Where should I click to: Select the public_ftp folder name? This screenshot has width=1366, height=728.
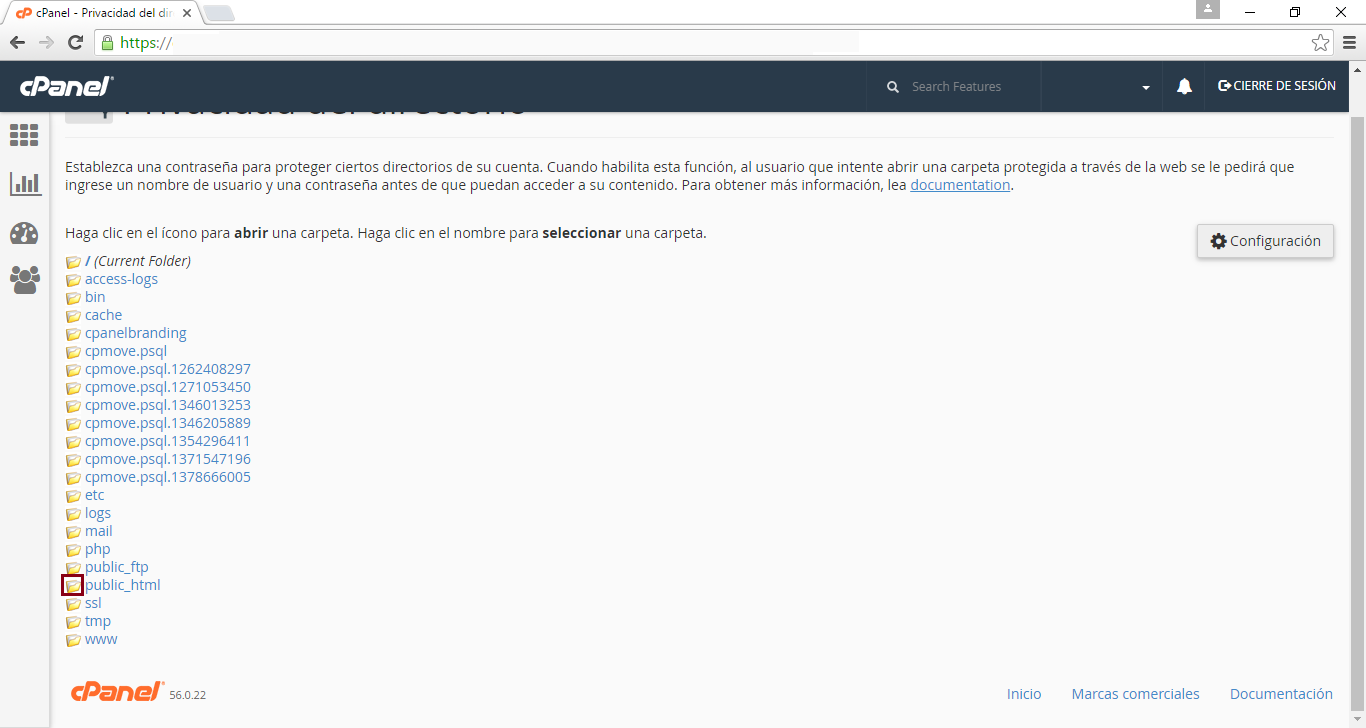tap(116, 567)
